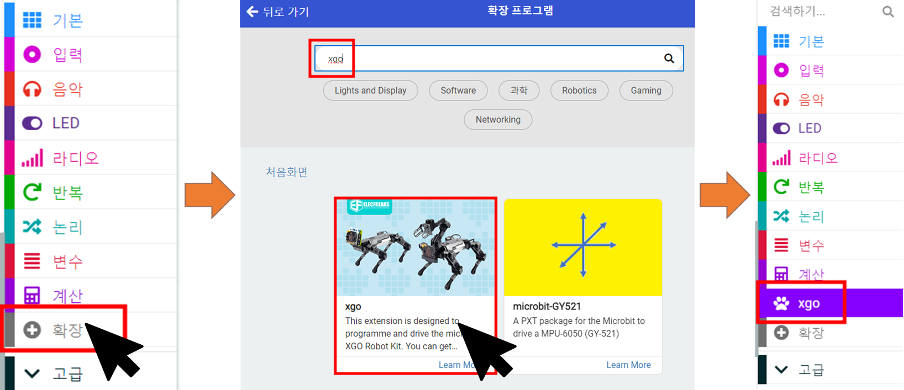Click 라디오 signal icon in right toolbox

pyautogui.click(x=781, y=158)
